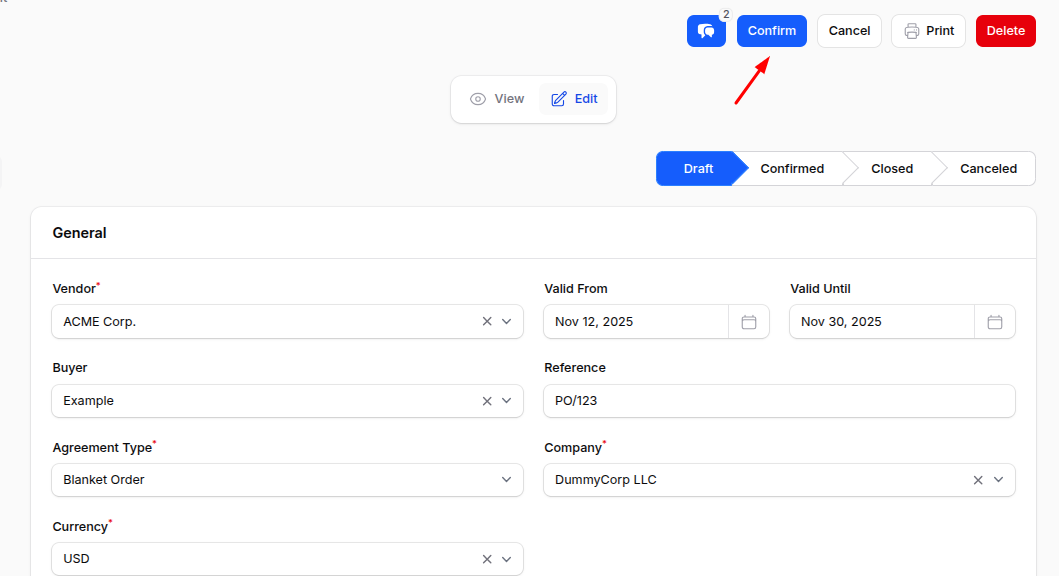This screenshot has height=576, width=1059.
Task: Open the messages icon with badge 2
Action: (706, 31)
